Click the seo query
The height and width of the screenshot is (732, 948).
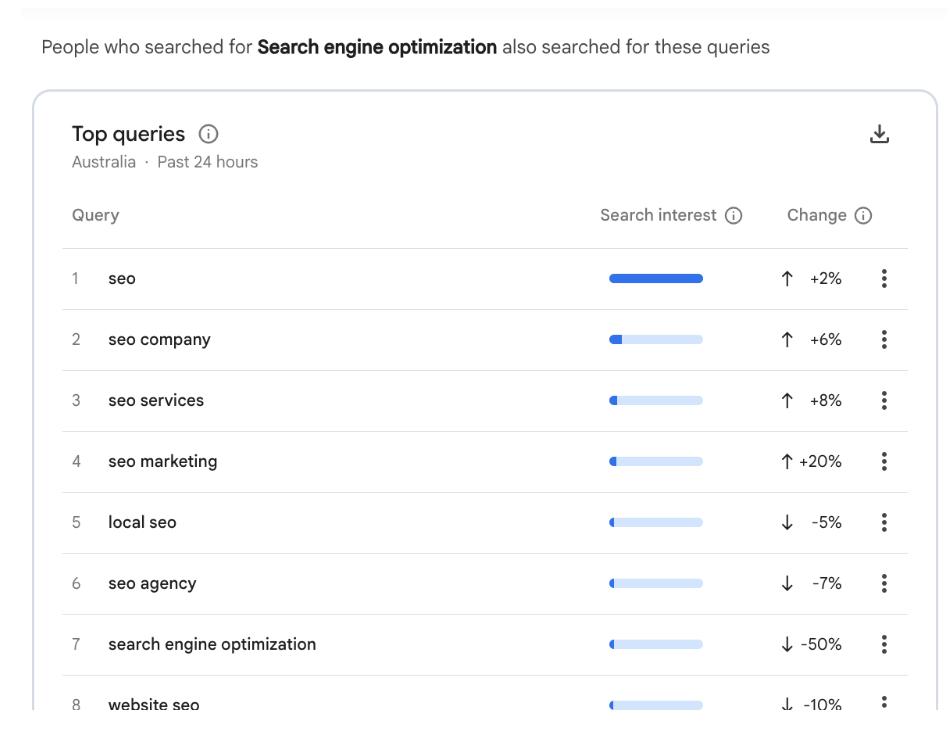tap(122, 279)
